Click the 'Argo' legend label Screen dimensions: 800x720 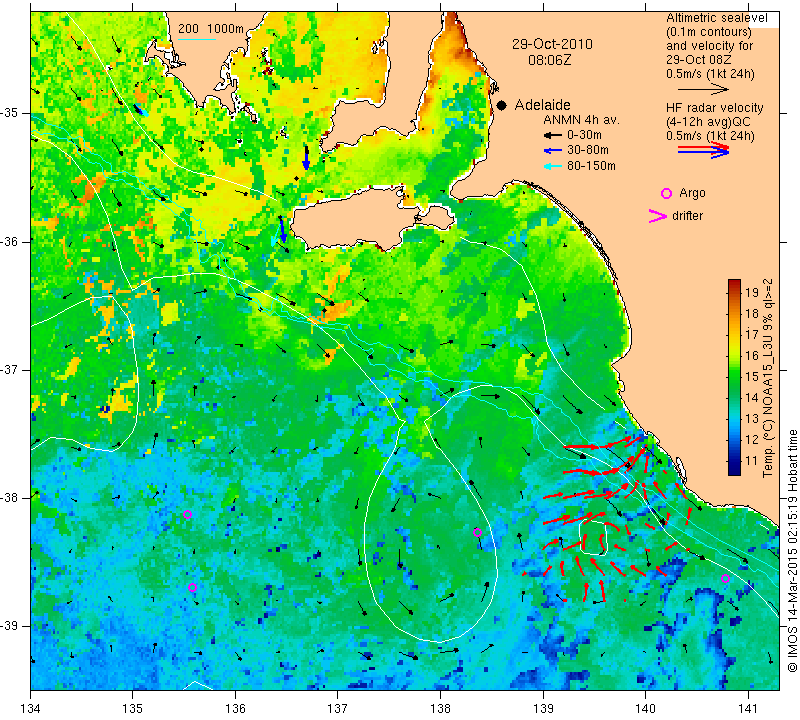pyautogui.click(x=692, y=193)
